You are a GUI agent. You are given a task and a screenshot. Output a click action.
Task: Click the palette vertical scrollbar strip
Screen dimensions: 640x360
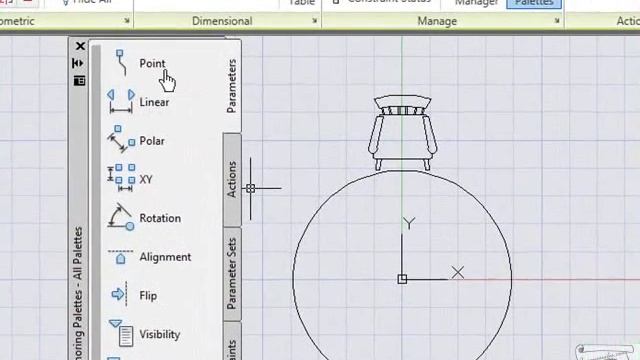pos(96,202)
